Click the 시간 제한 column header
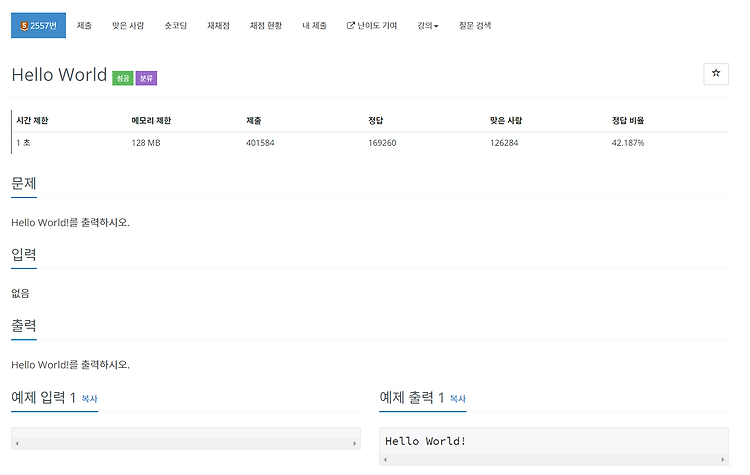 [32, 121]
